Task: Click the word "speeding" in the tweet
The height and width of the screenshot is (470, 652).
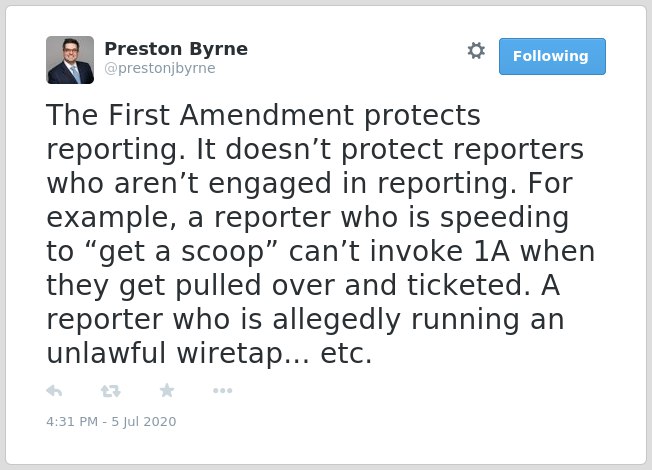Action: 504,218
